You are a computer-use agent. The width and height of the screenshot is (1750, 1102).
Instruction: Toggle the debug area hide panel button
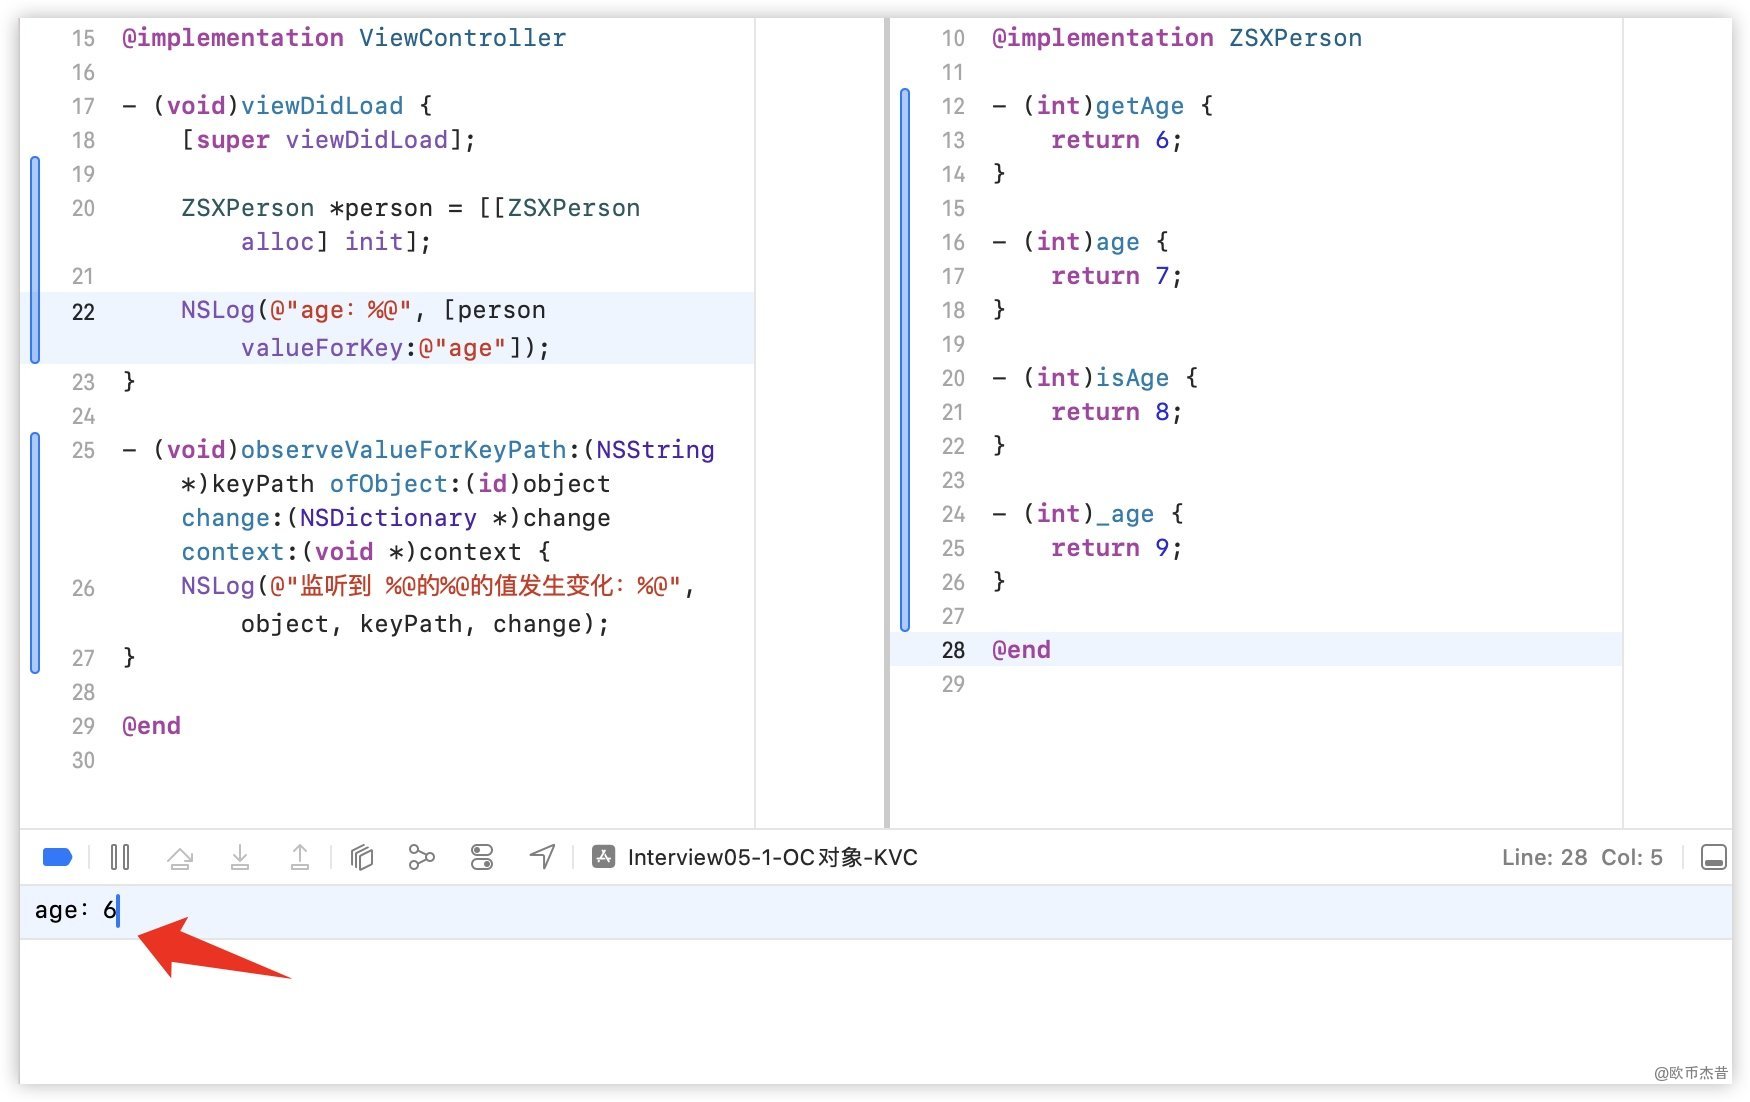click(1713, 857)
